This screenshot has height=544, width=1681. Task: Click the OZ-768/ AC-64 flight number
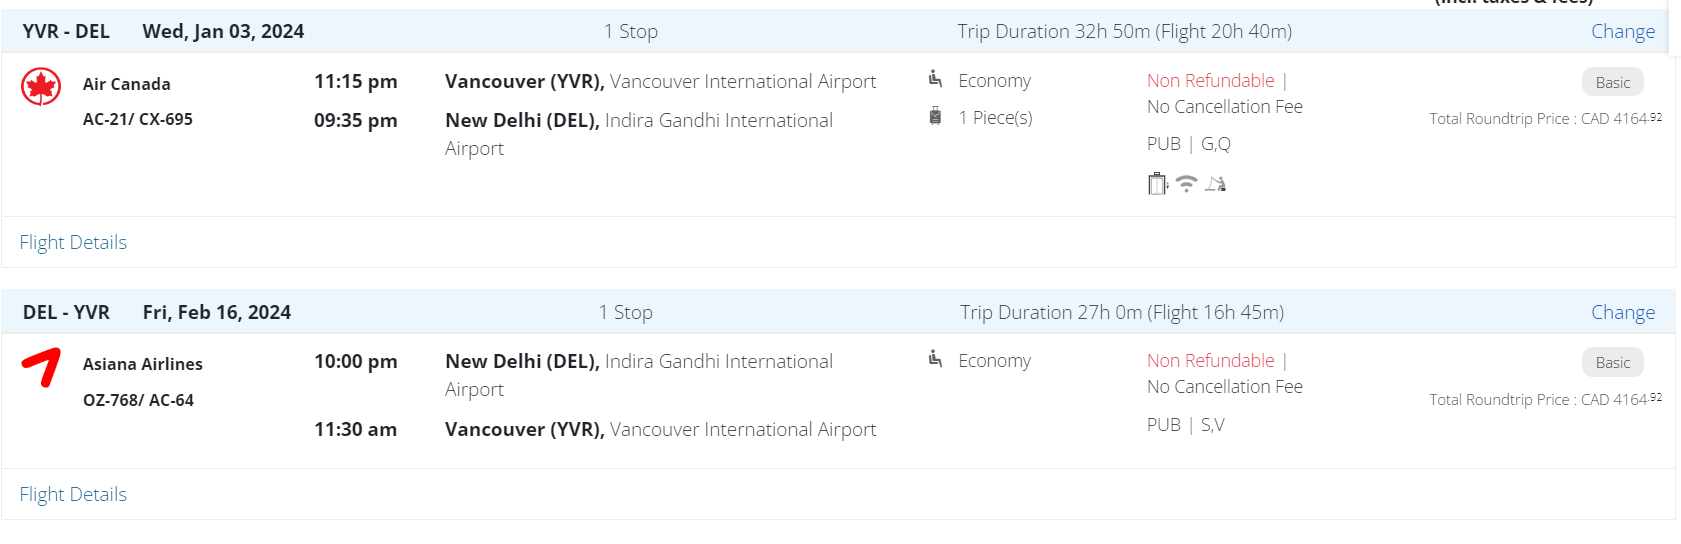pos(138,400)
